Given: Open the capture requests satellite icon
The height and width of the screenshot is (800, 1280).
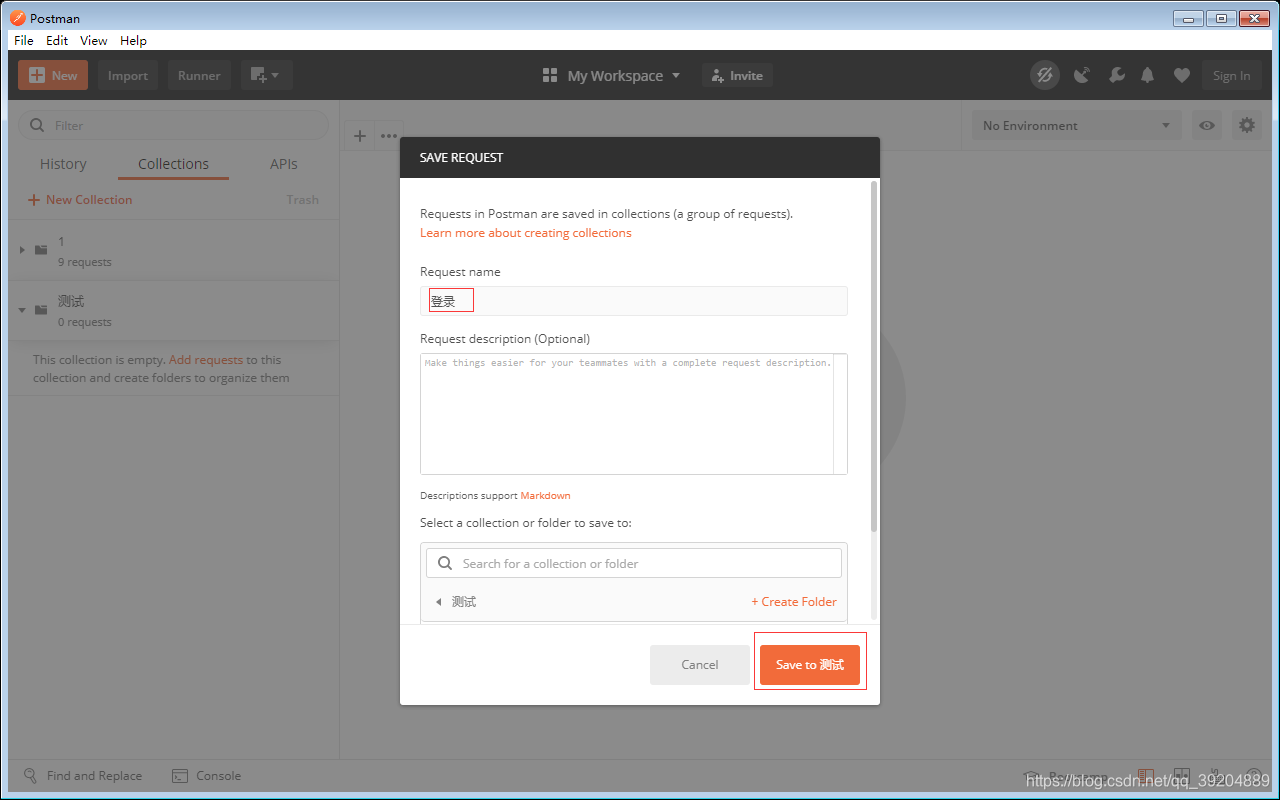Looking at the screenshot, I should click(1082, 75).
